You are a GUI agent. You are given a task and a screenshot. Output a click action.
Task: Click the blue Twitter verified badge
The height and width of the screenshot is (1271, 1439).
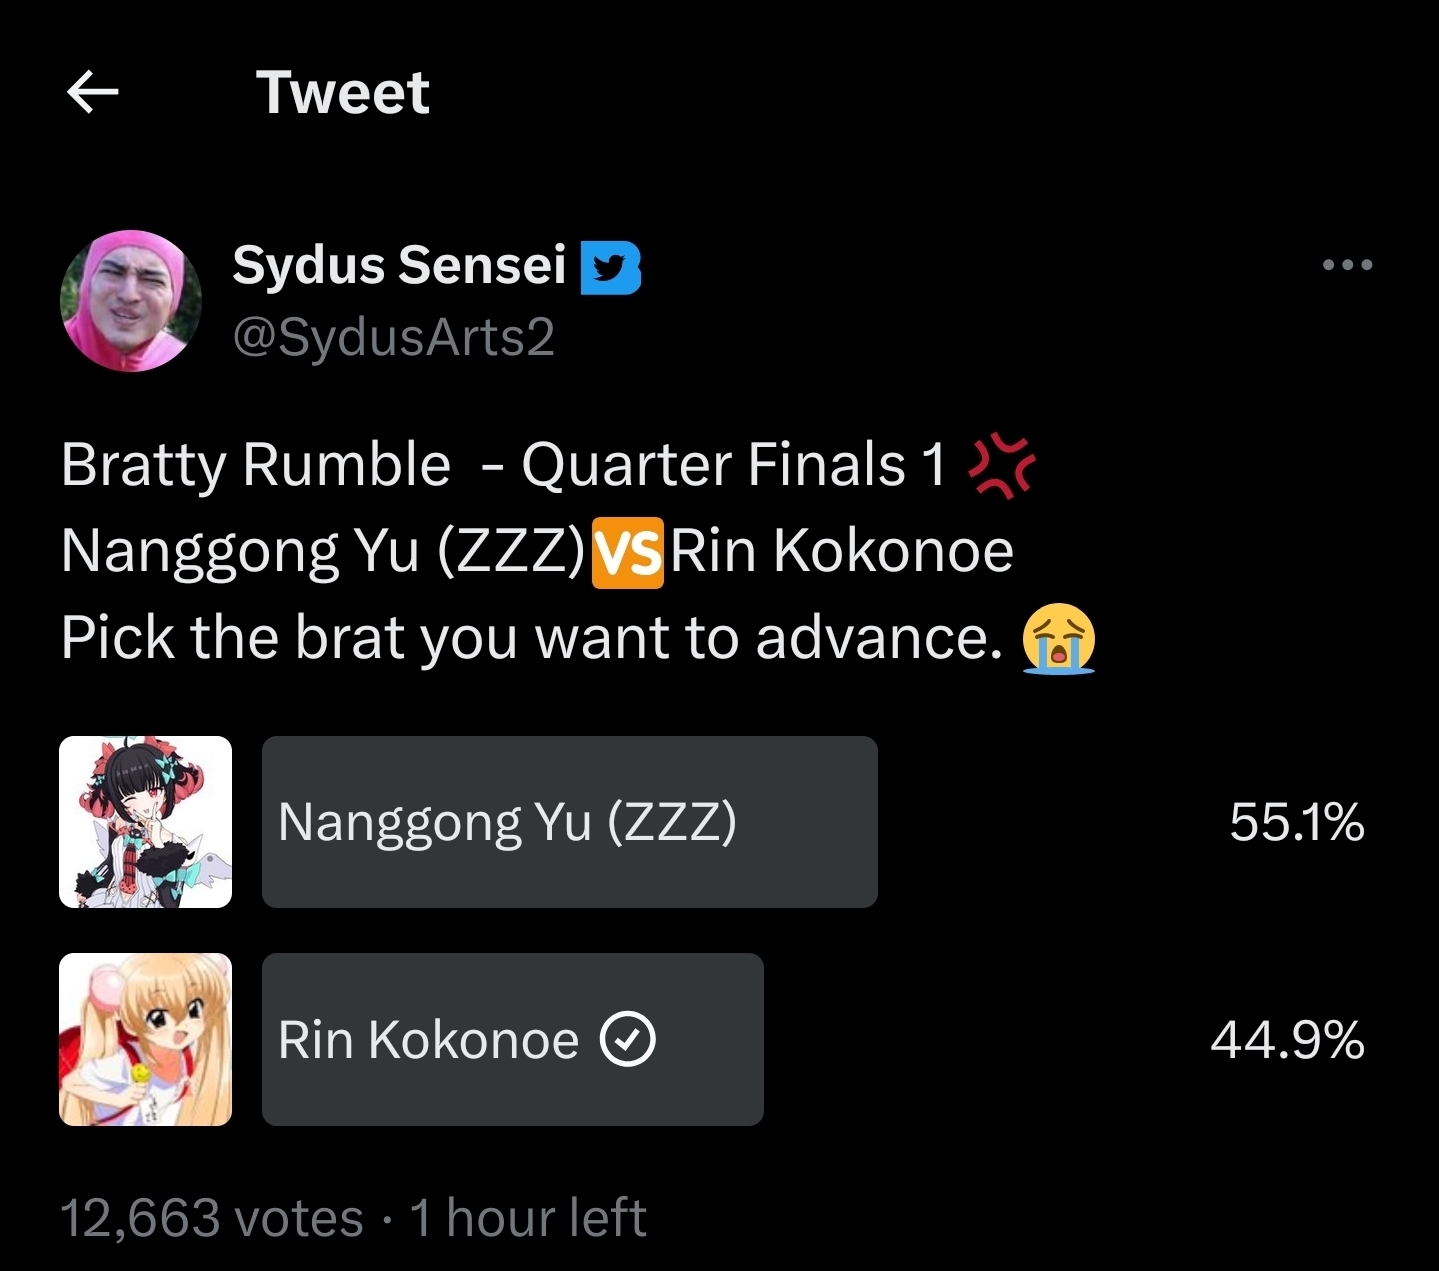(x=610, y=268)
